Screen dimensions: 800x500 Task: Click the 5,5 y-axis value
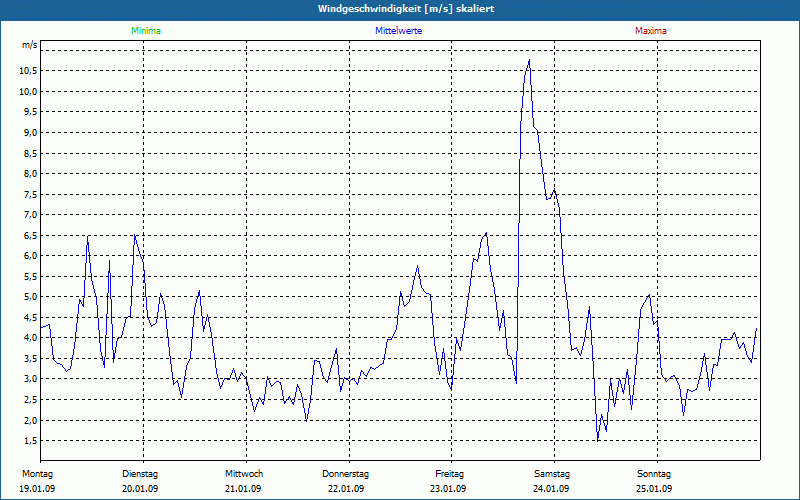tap(30, 277)
